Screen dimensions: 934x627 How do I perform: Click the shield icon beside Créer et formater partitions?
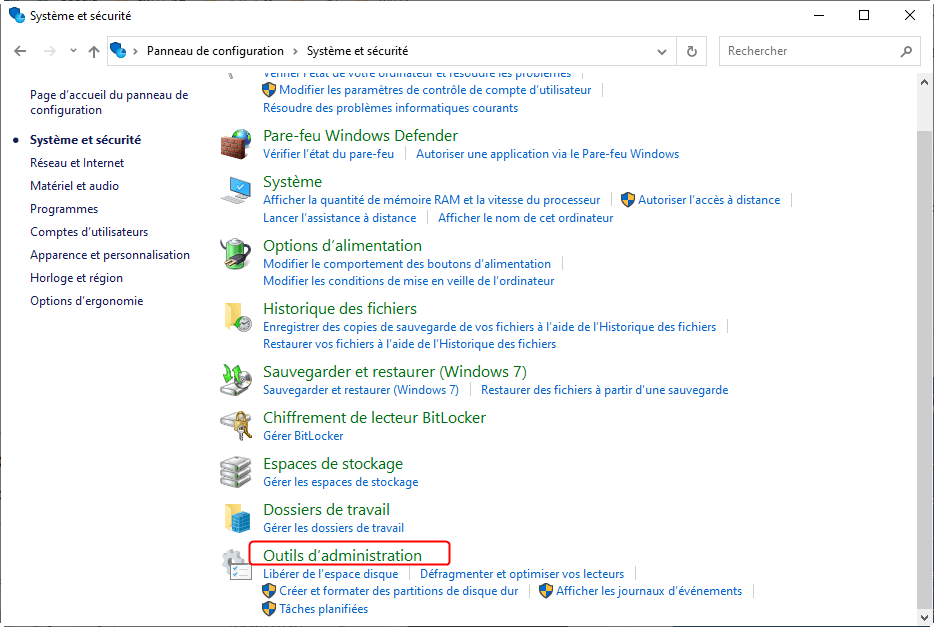point(269,591)
